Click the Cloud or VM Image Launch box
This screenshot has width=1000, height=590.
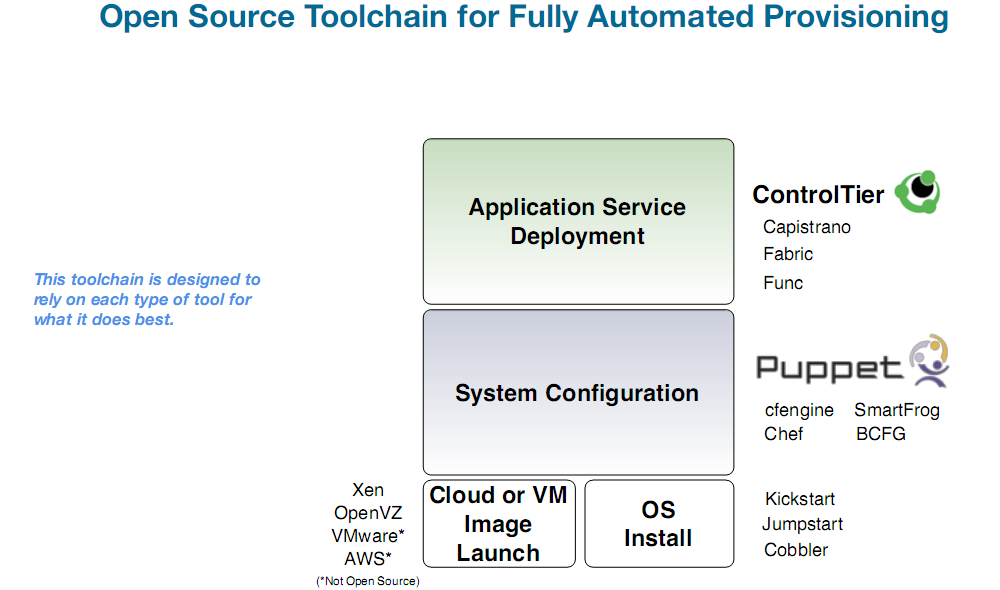coord(498,524)
